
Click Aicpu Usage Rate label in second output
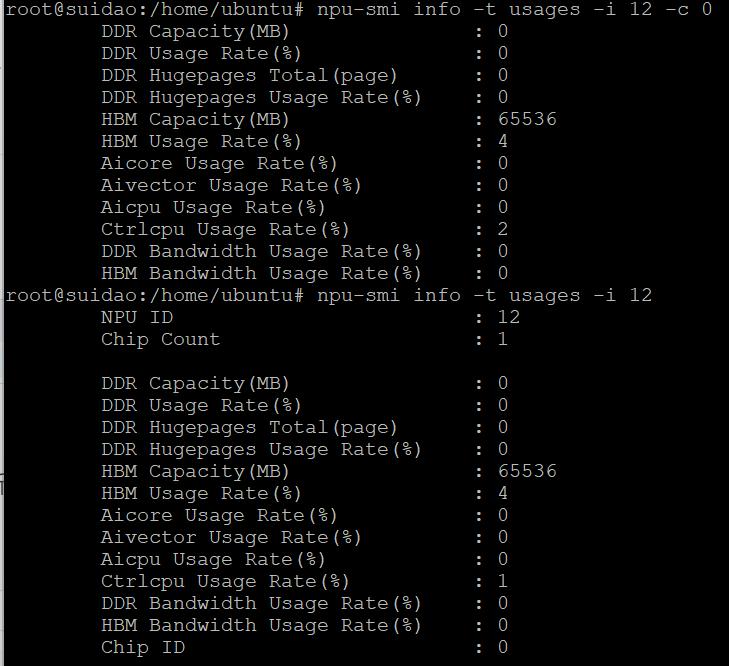213,559
